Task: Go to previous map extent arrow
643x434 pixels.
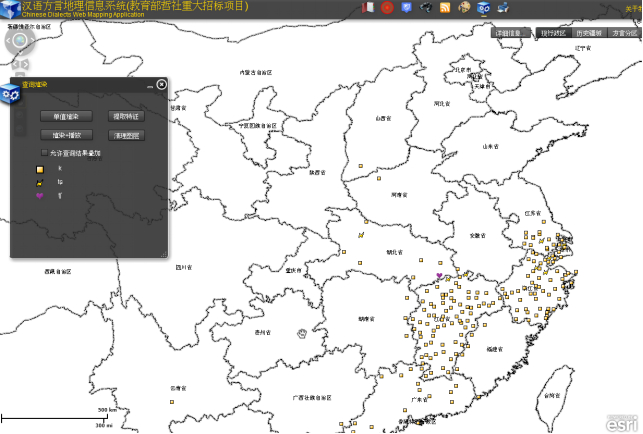Action: (15, 64)
